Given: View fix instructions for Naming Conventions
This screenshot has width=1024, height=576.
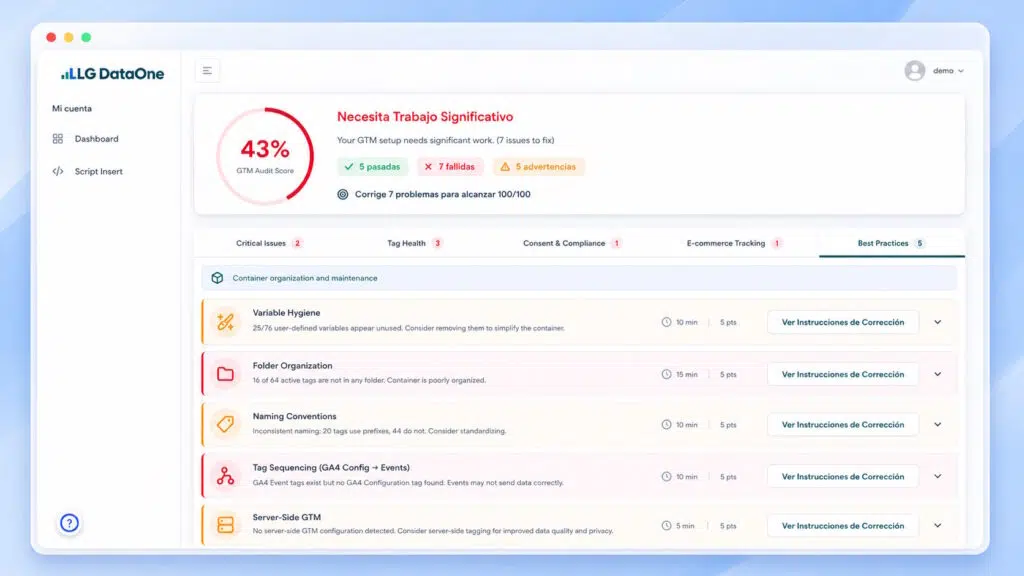Looking at the screenshot, I should coord(842,424).
